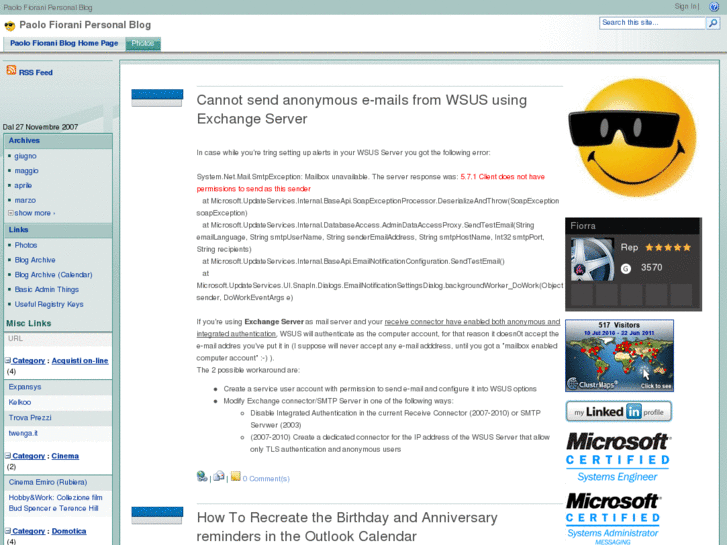Collapse the Domotica category group
The height and width of the screenshot is (545, 727).
tap(8, 531)
